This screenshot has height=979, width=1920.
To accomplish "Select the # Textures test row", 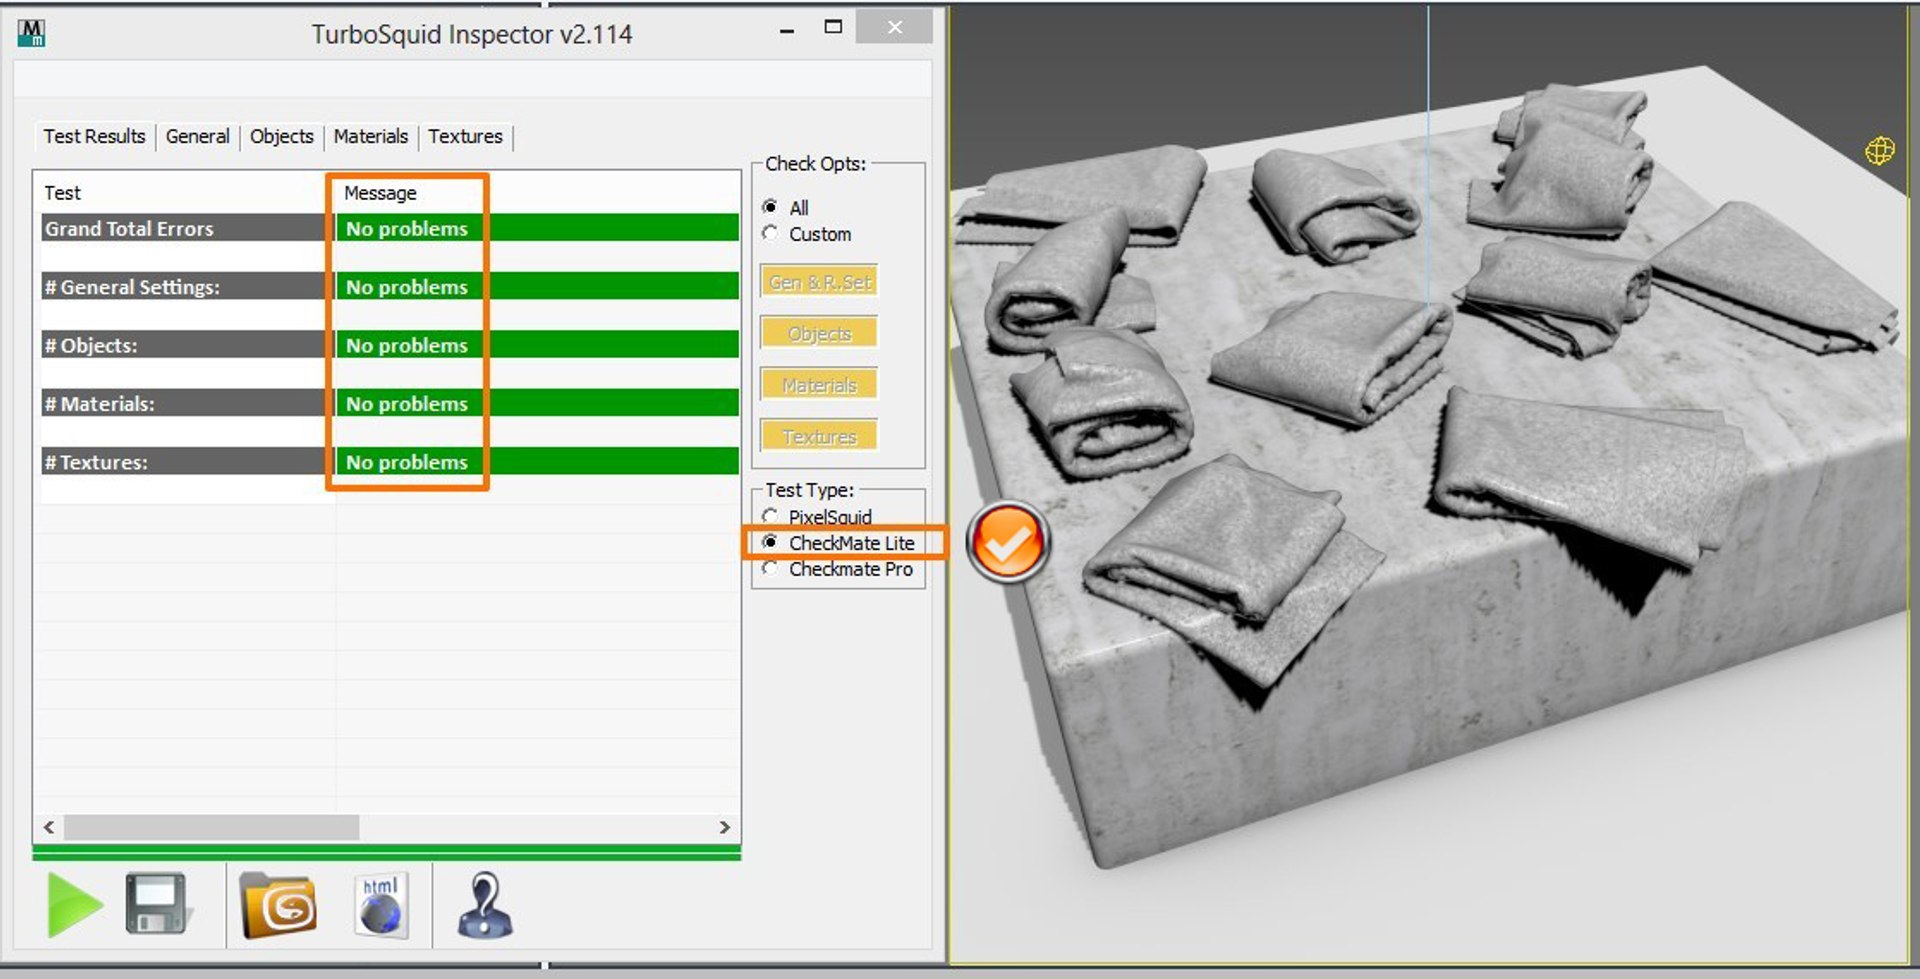I will (x=389, y=461).
